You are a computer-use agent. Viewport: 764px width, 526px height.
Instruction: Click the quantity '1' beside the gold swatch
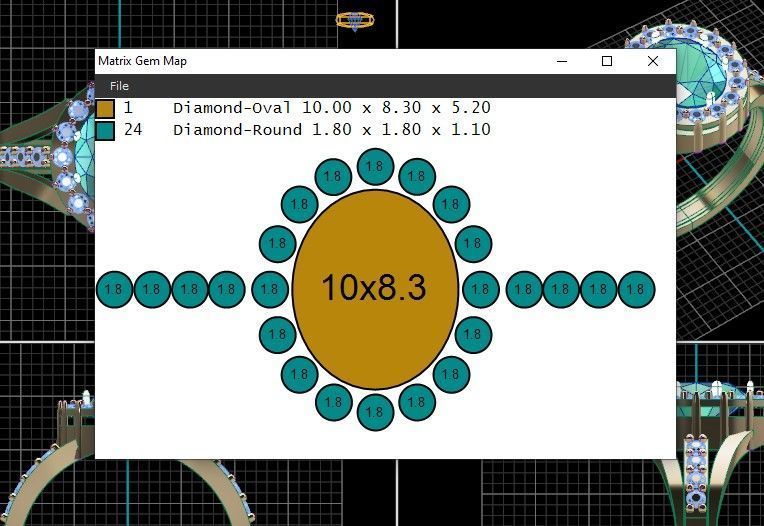[x=128, y=108]
